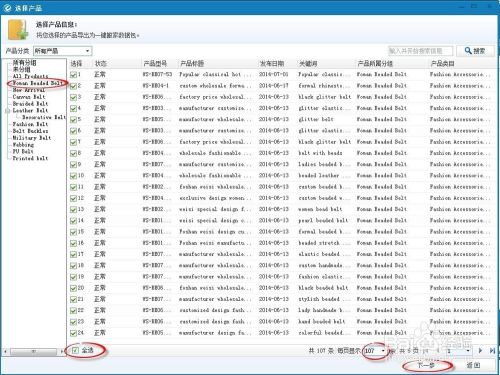
Task: Select Woman Beaded Belt group
Action: 37,83
